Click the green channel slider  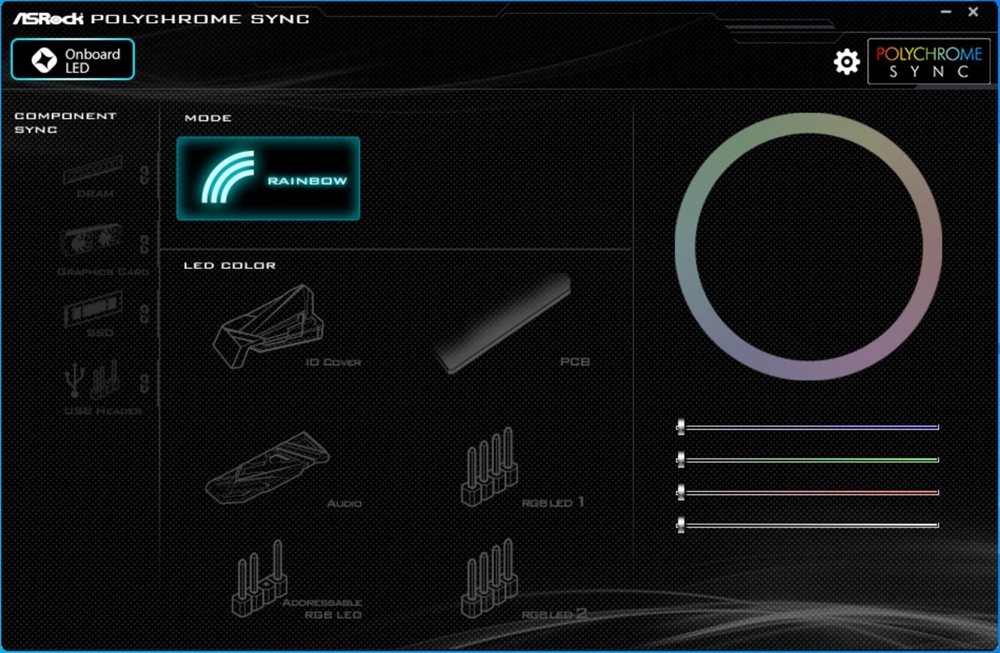[807, 460]
